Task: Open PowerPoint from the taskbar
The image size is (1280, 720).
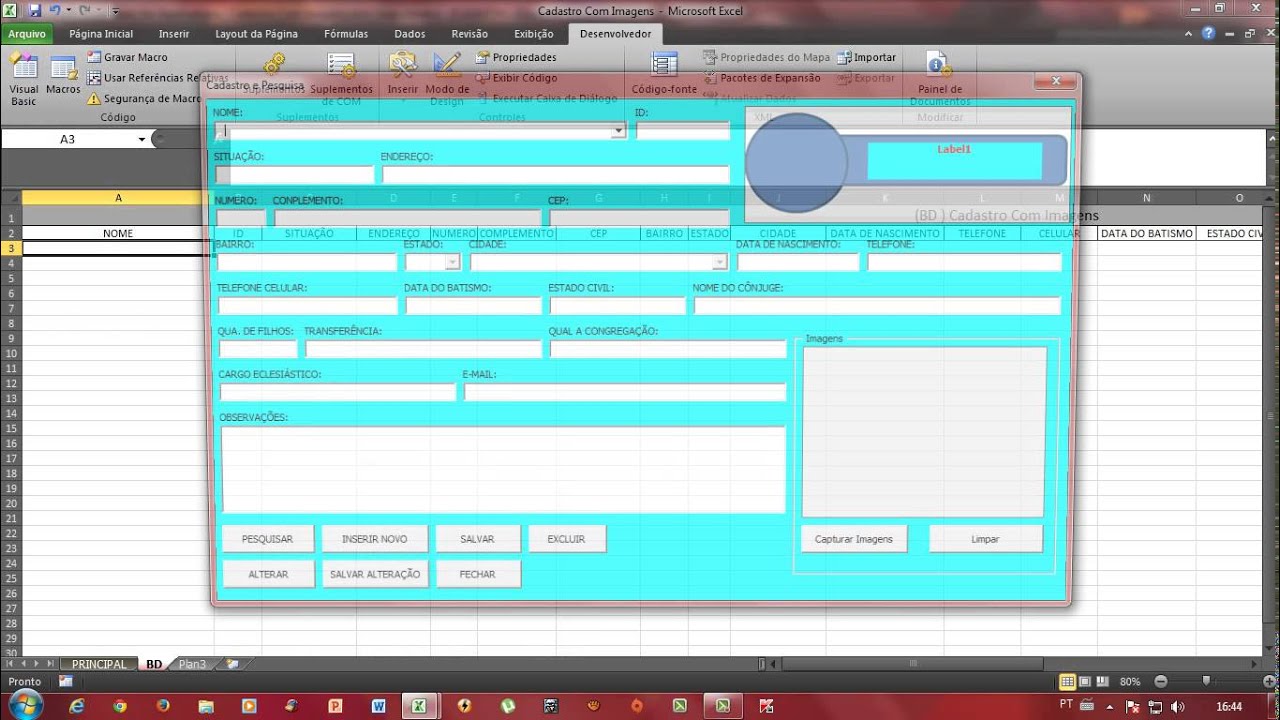Action: pos(335,705)
